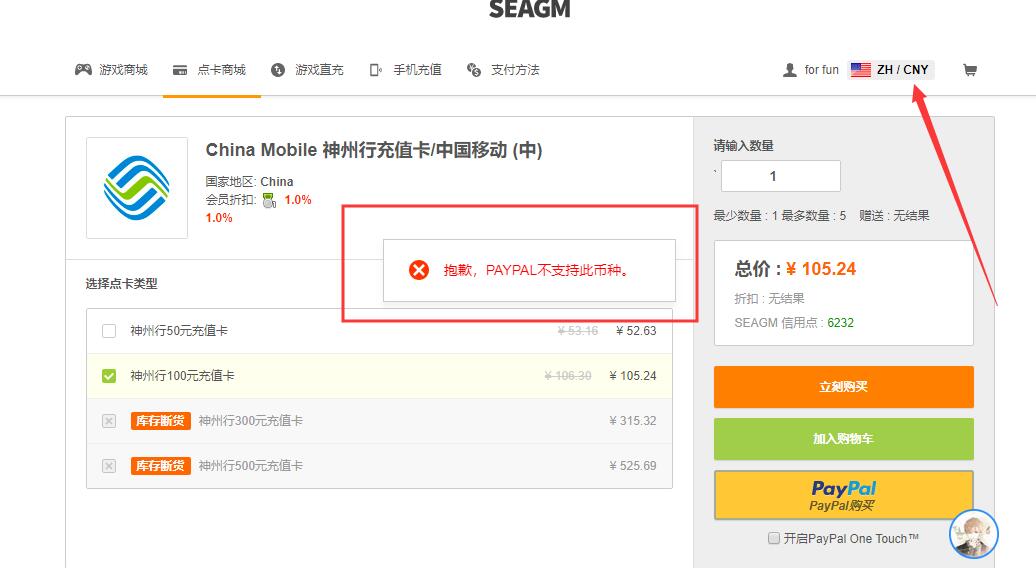Click 加入购物车 button
Image resolution: width=1036 pixels, height=568 pixels.
point(844,439)
